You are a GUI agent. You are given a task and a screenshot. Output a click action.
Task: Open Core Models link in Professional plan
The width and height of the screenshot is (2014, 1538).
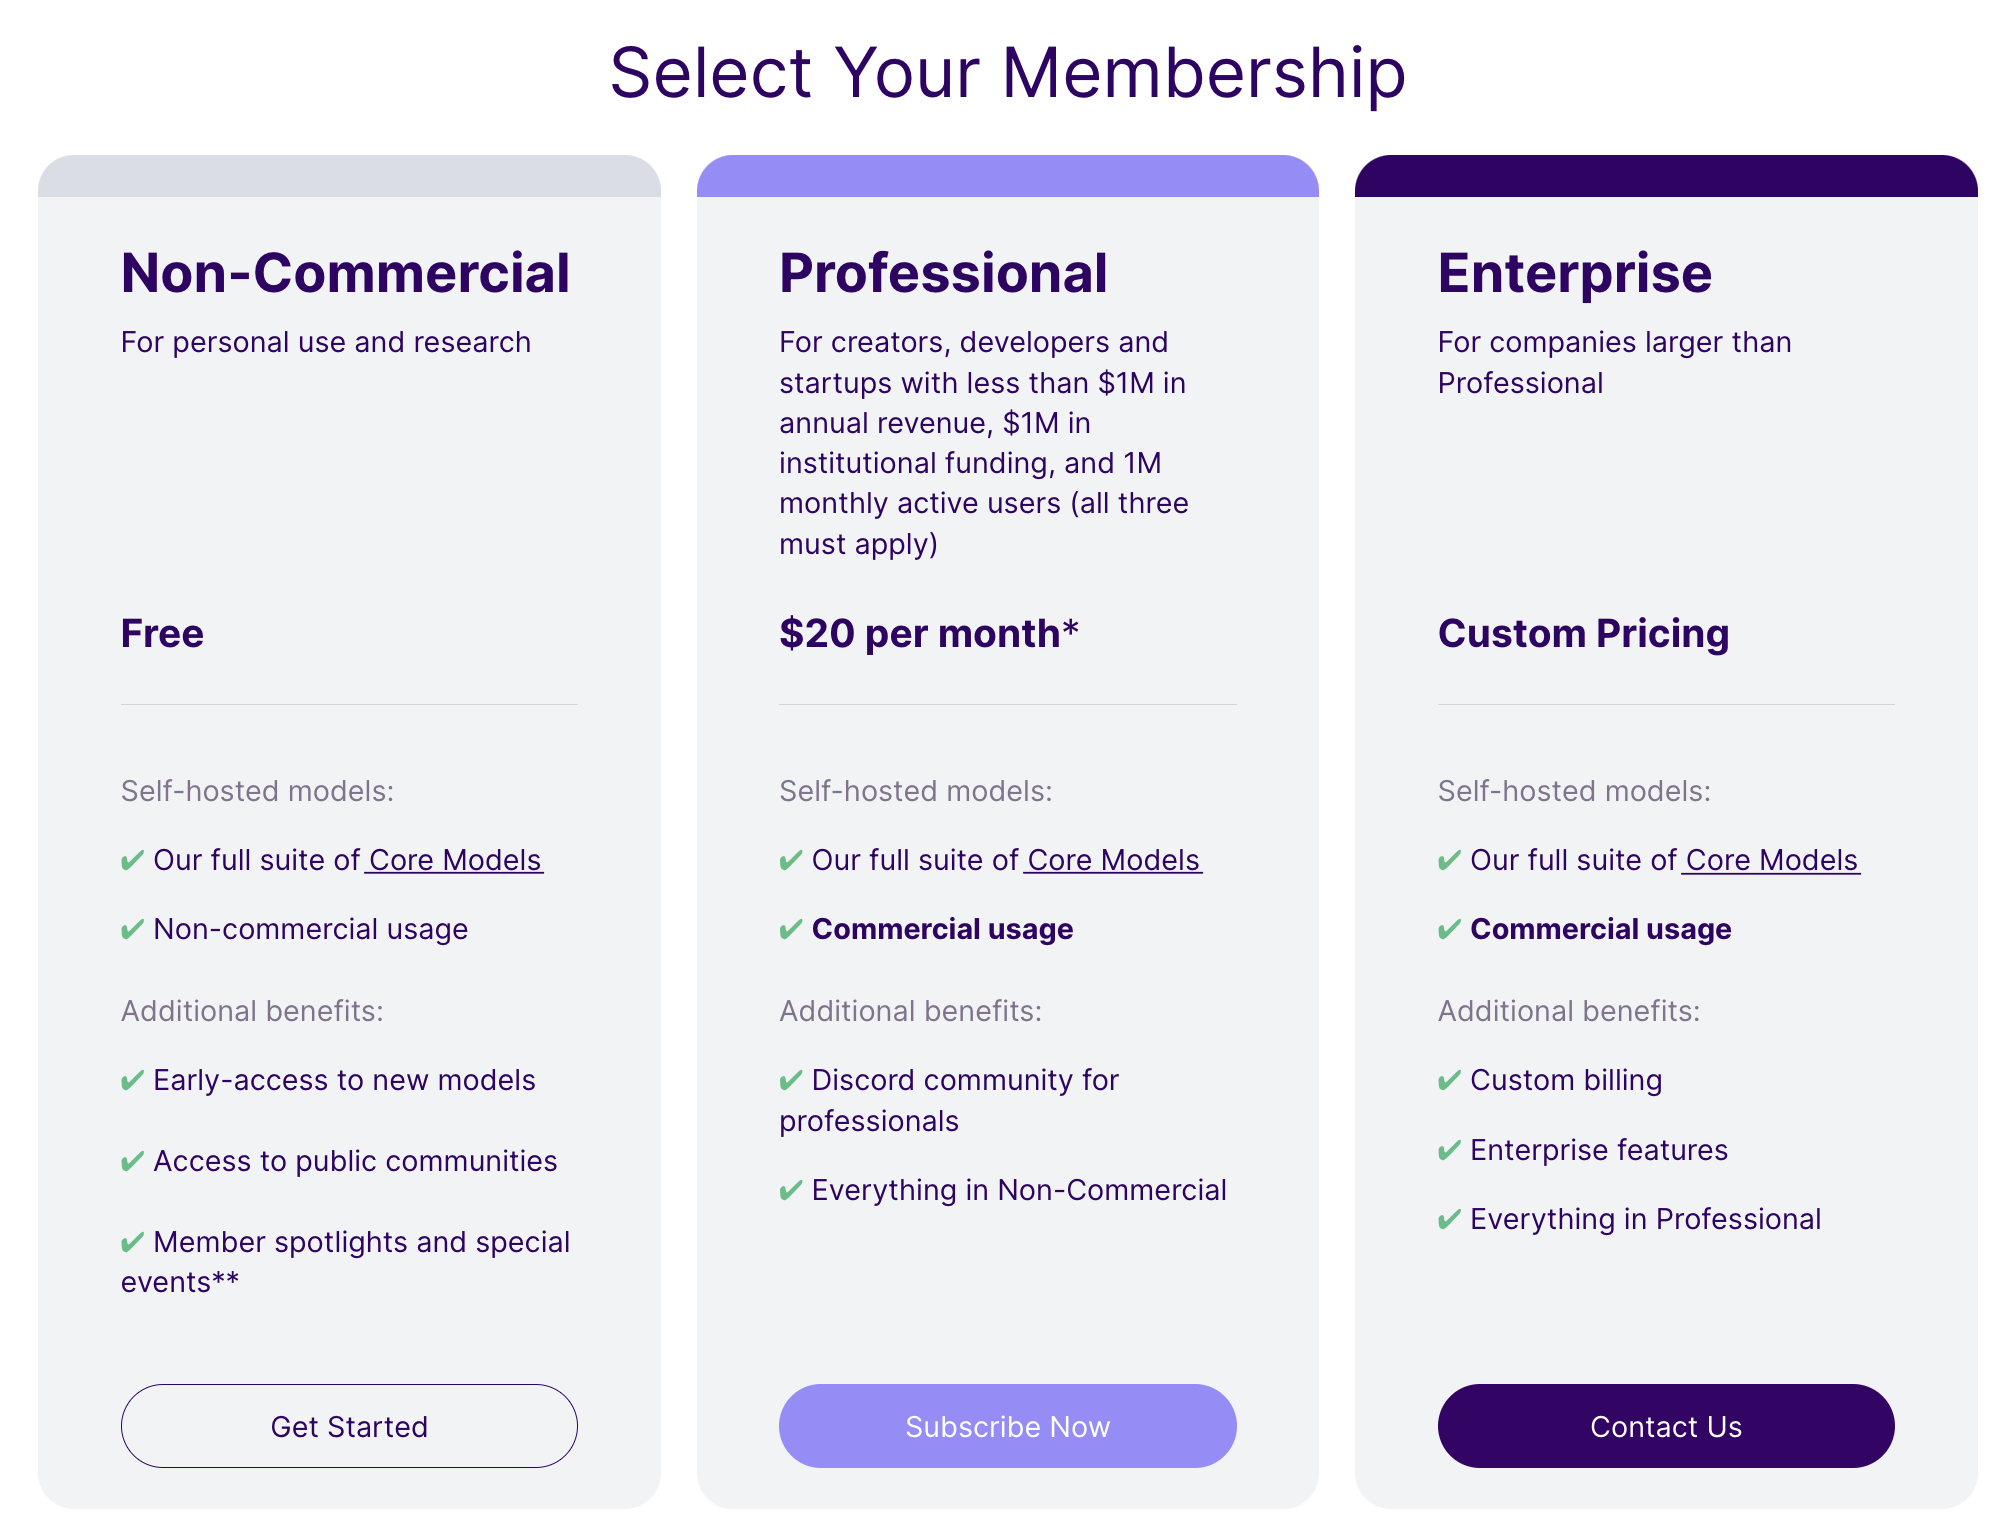point(1113,860)
